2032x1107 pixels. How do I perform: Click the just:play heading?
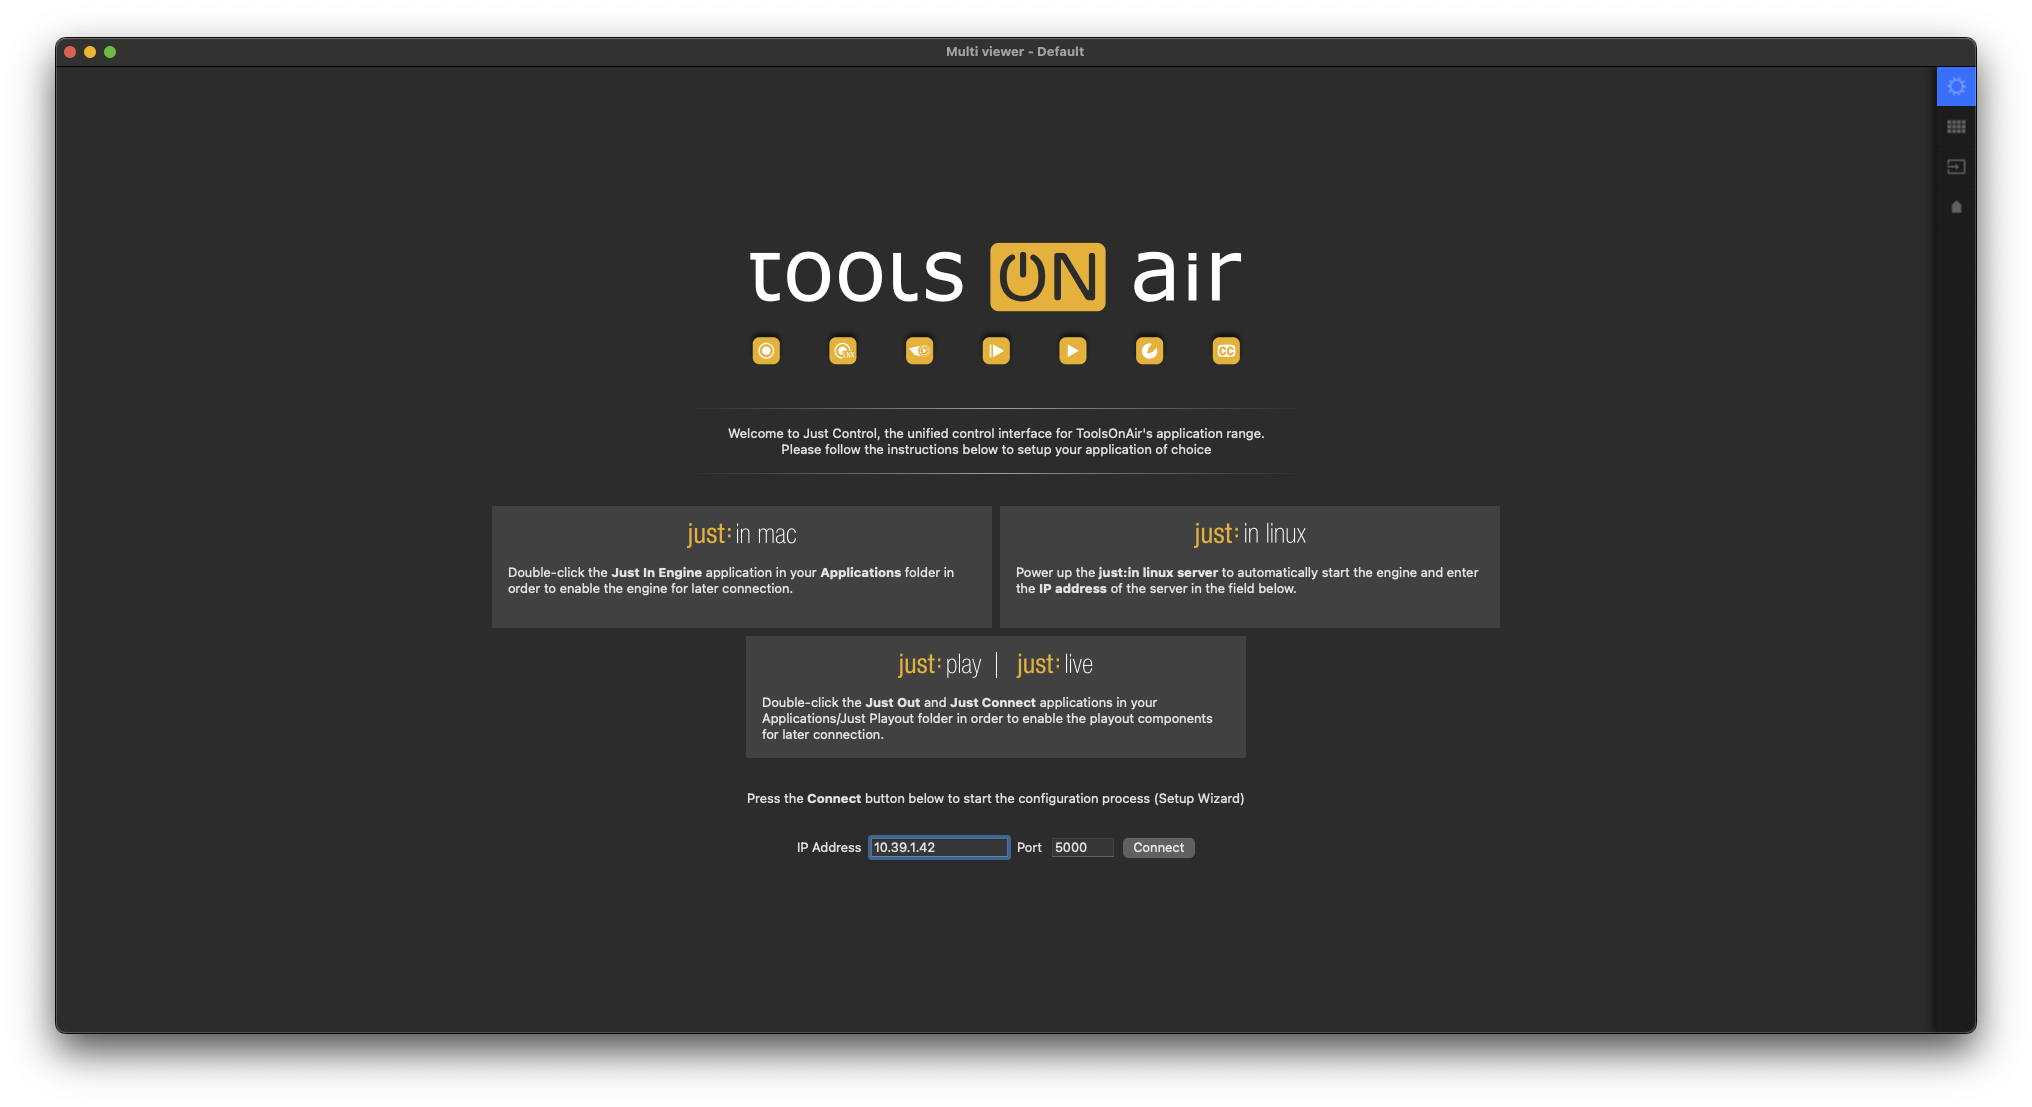(939, 665)
